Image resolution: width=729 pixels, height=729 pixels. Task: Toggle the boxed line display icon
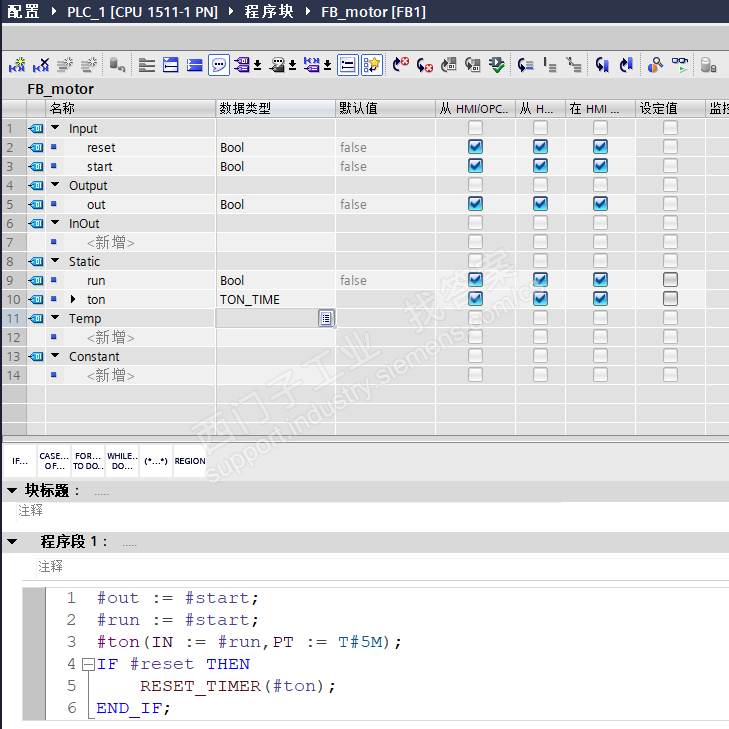click(x=348, y=65)
